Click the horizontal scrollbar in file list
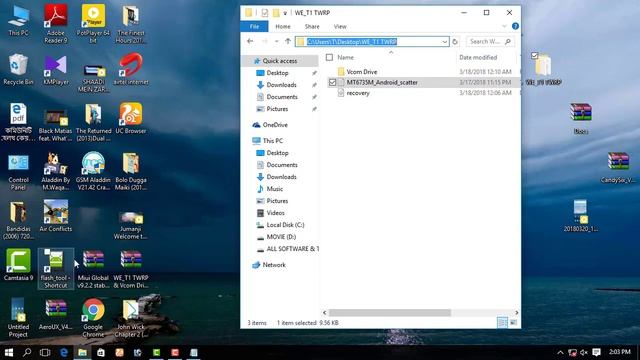The height and width of the screenshot is (360, 640). click(x=390, y=313)
